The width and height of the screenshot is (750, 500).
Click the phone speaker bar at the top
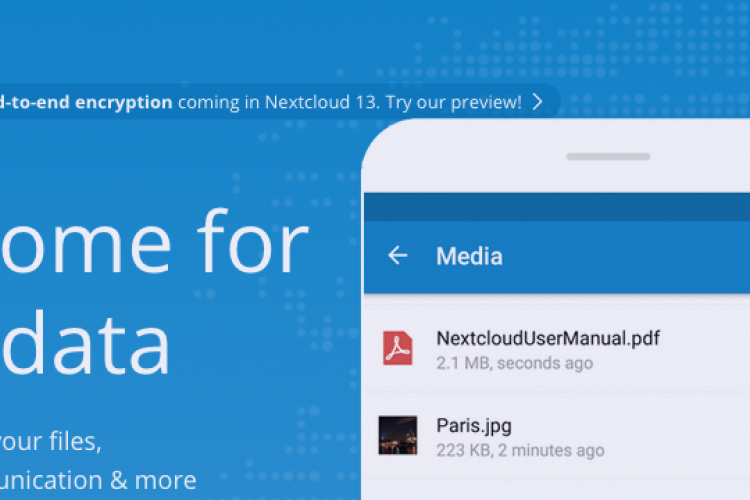pos(608,156)
